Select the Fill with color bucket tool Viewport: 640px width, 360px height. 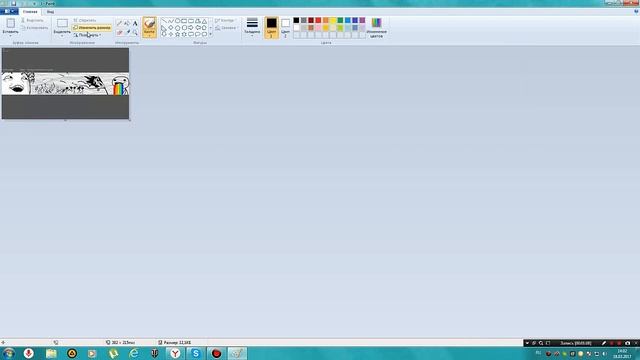coord(127,23)
